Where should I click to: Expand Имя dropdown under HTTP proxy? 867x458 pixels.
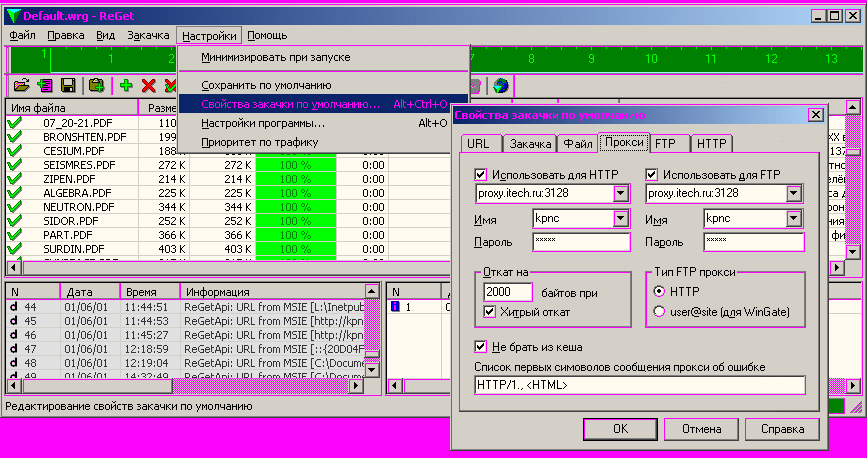point(621,219)
